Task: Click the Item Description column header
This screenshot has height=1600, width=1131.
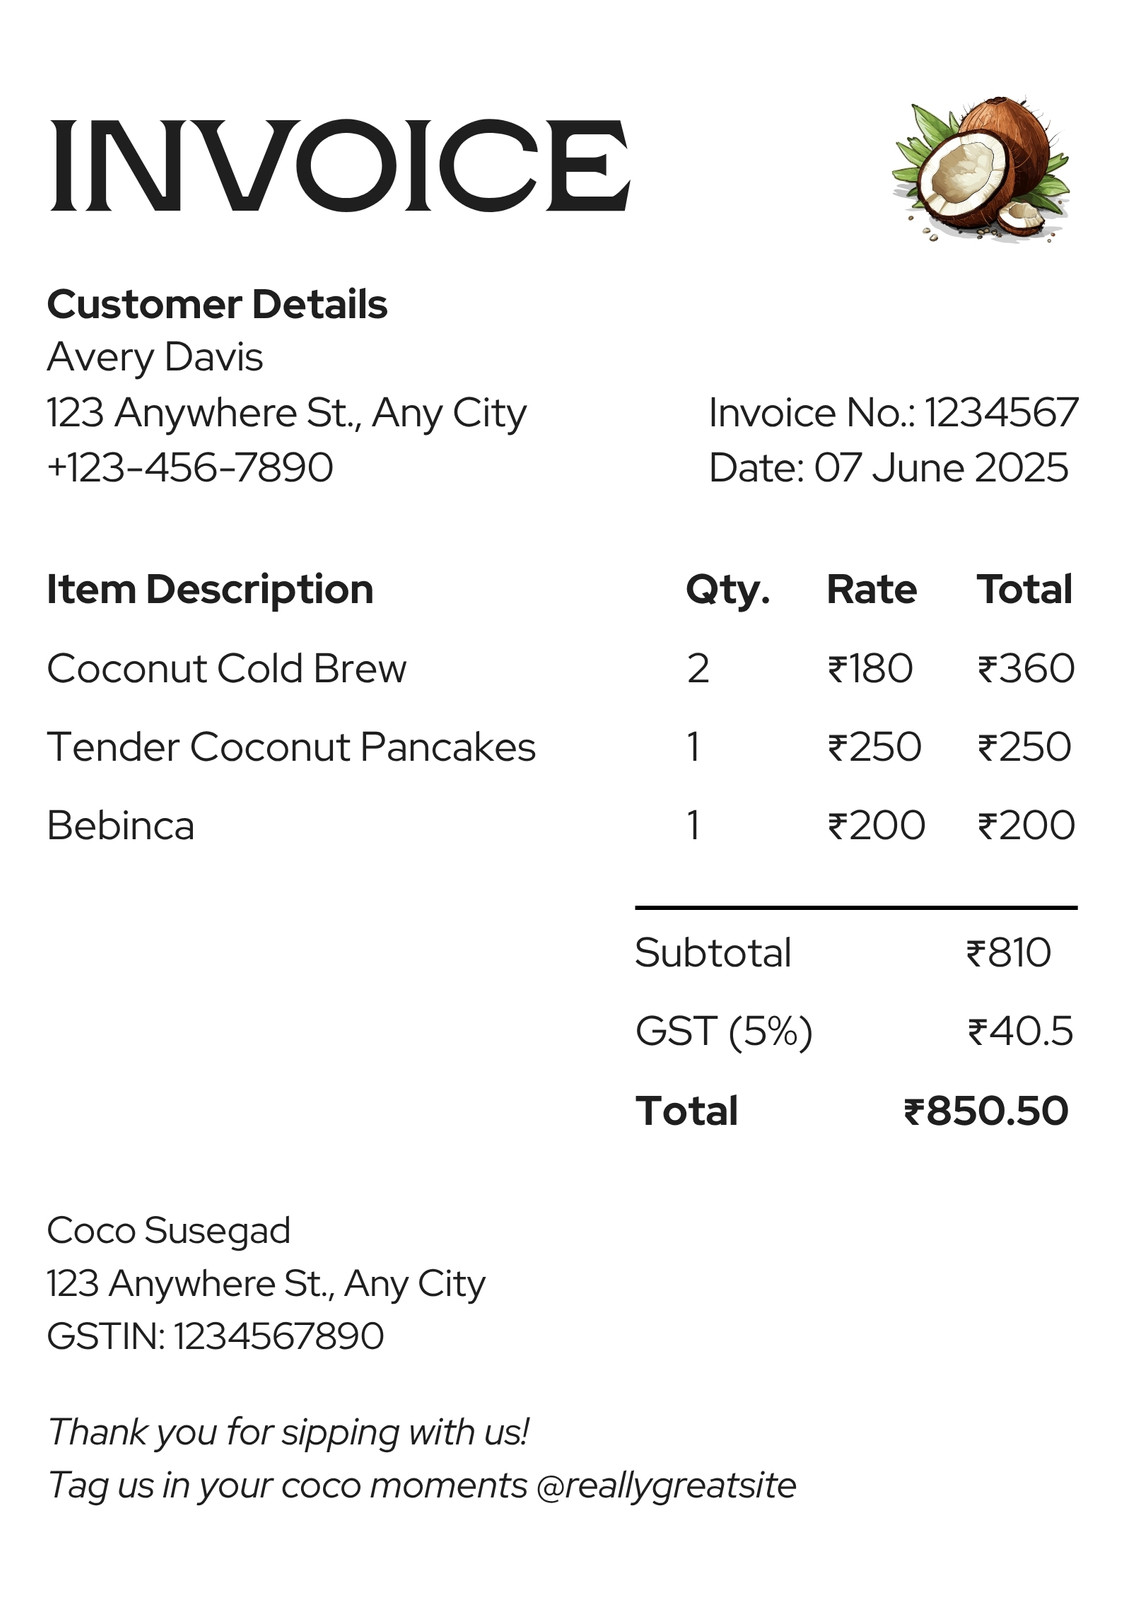Action: point(210,590)
